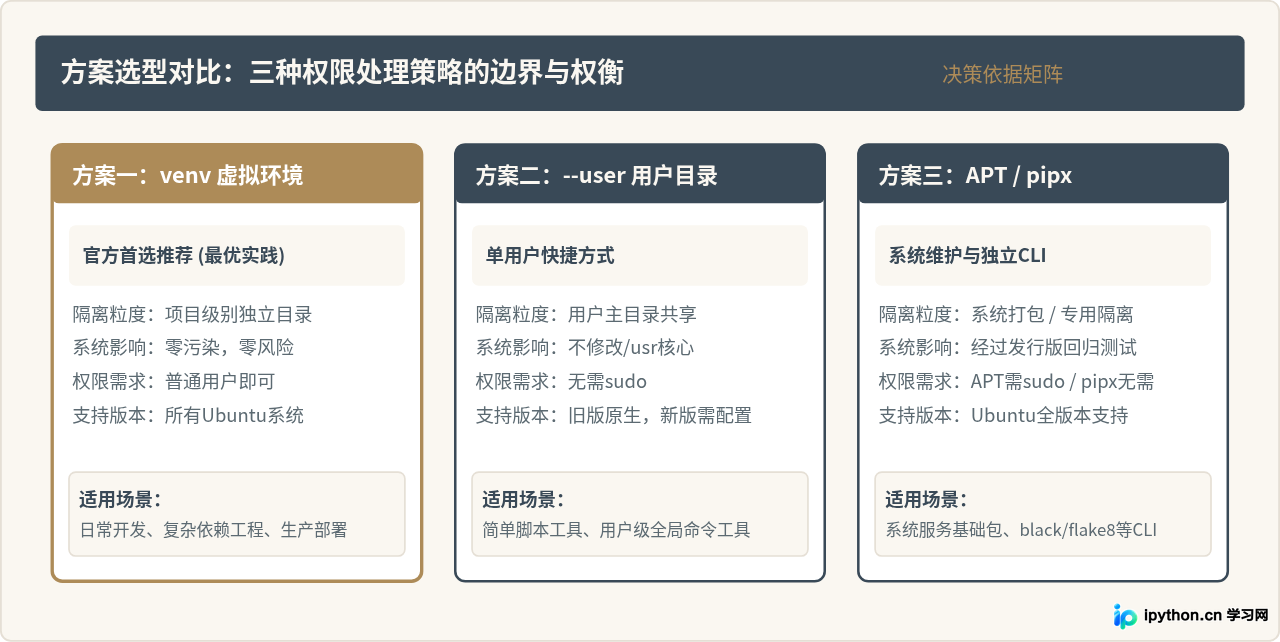The height and width of the screenshot is (642, 1280).
Task: Click 系统影响：不修改/usr核心 line
Action: (x=585, y=348)
